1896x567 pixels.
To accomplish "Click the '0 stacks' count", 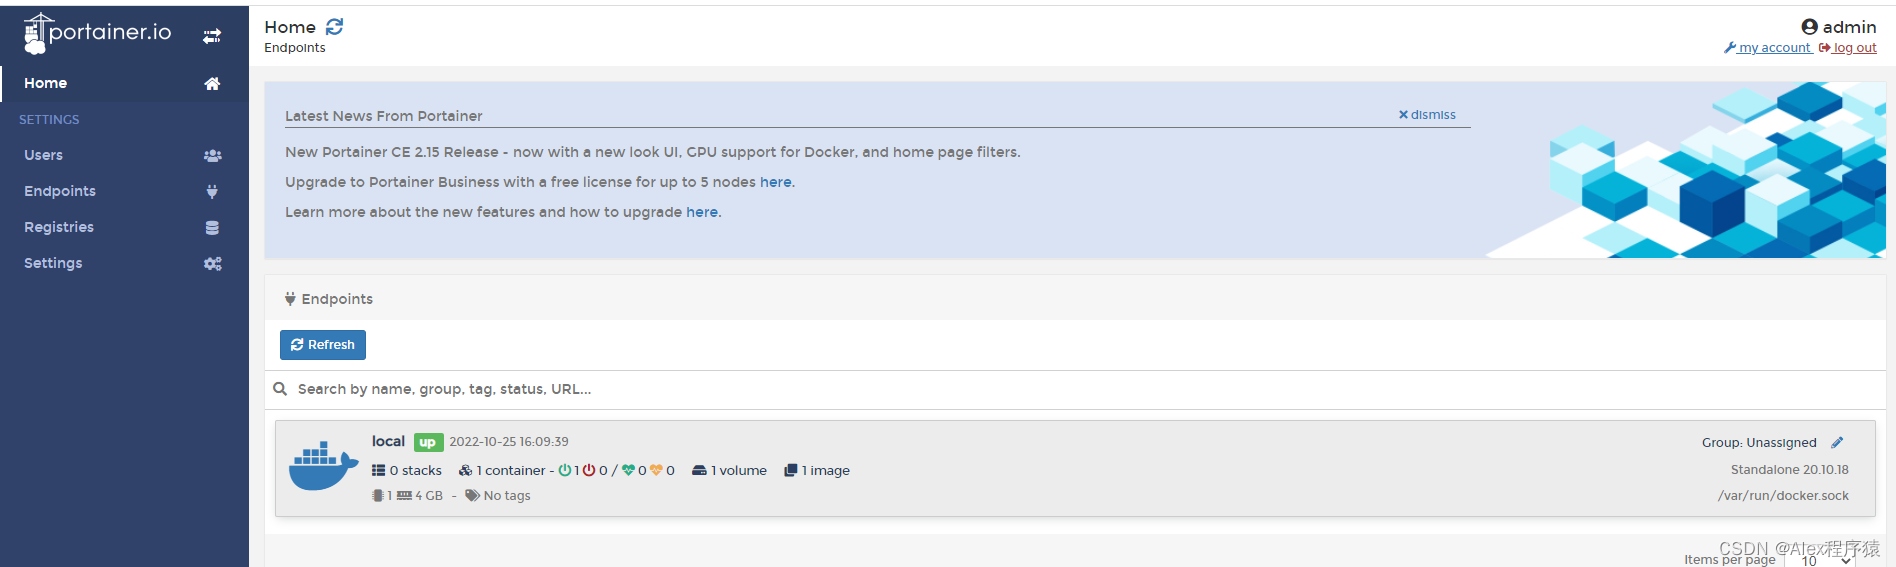I will point(416,470).
